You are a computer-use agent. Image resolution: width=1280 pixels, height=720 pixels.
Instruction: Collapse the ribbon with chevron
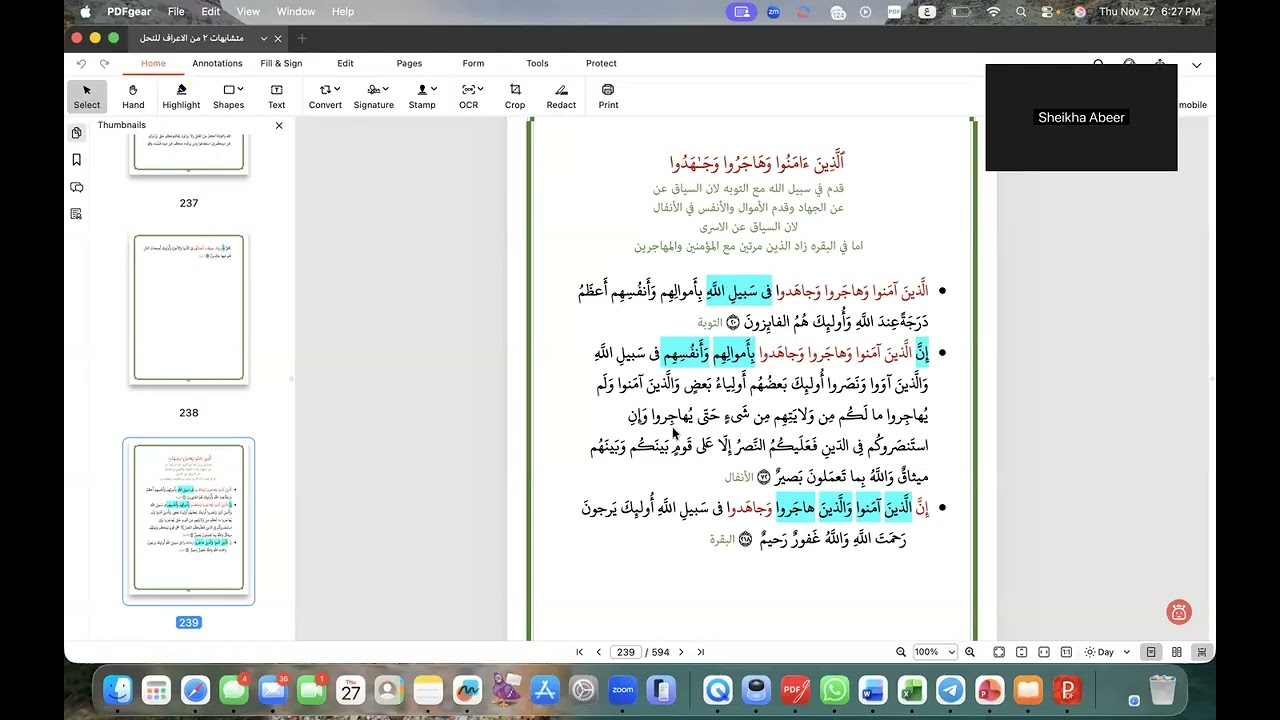coord(1196,65)
